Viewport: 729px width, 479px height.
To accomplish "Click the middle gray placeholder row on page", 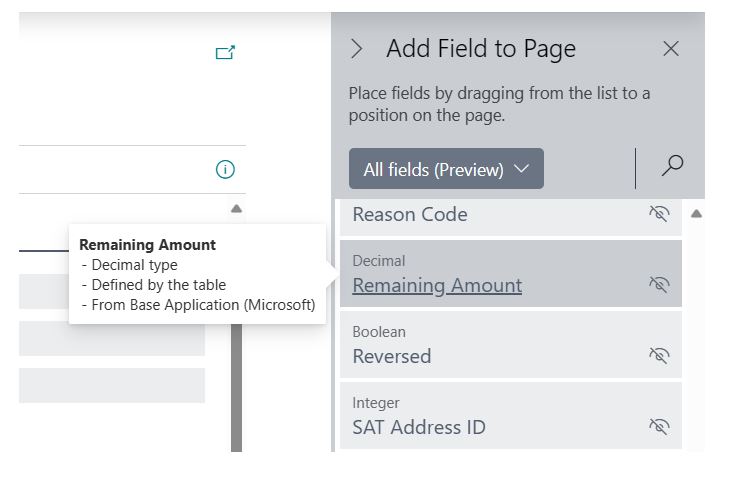I will 112,338.
